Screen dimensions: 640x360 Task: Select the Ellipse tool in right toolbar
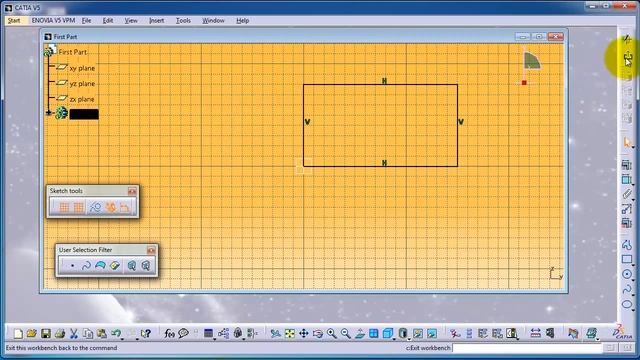[627, 304]
